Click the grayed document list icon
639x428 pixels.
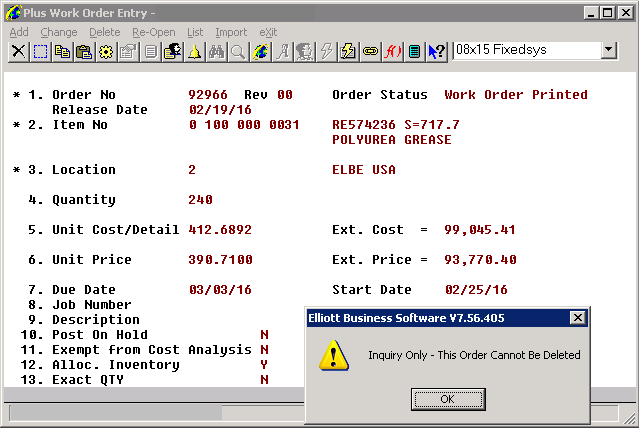[150, 52]
